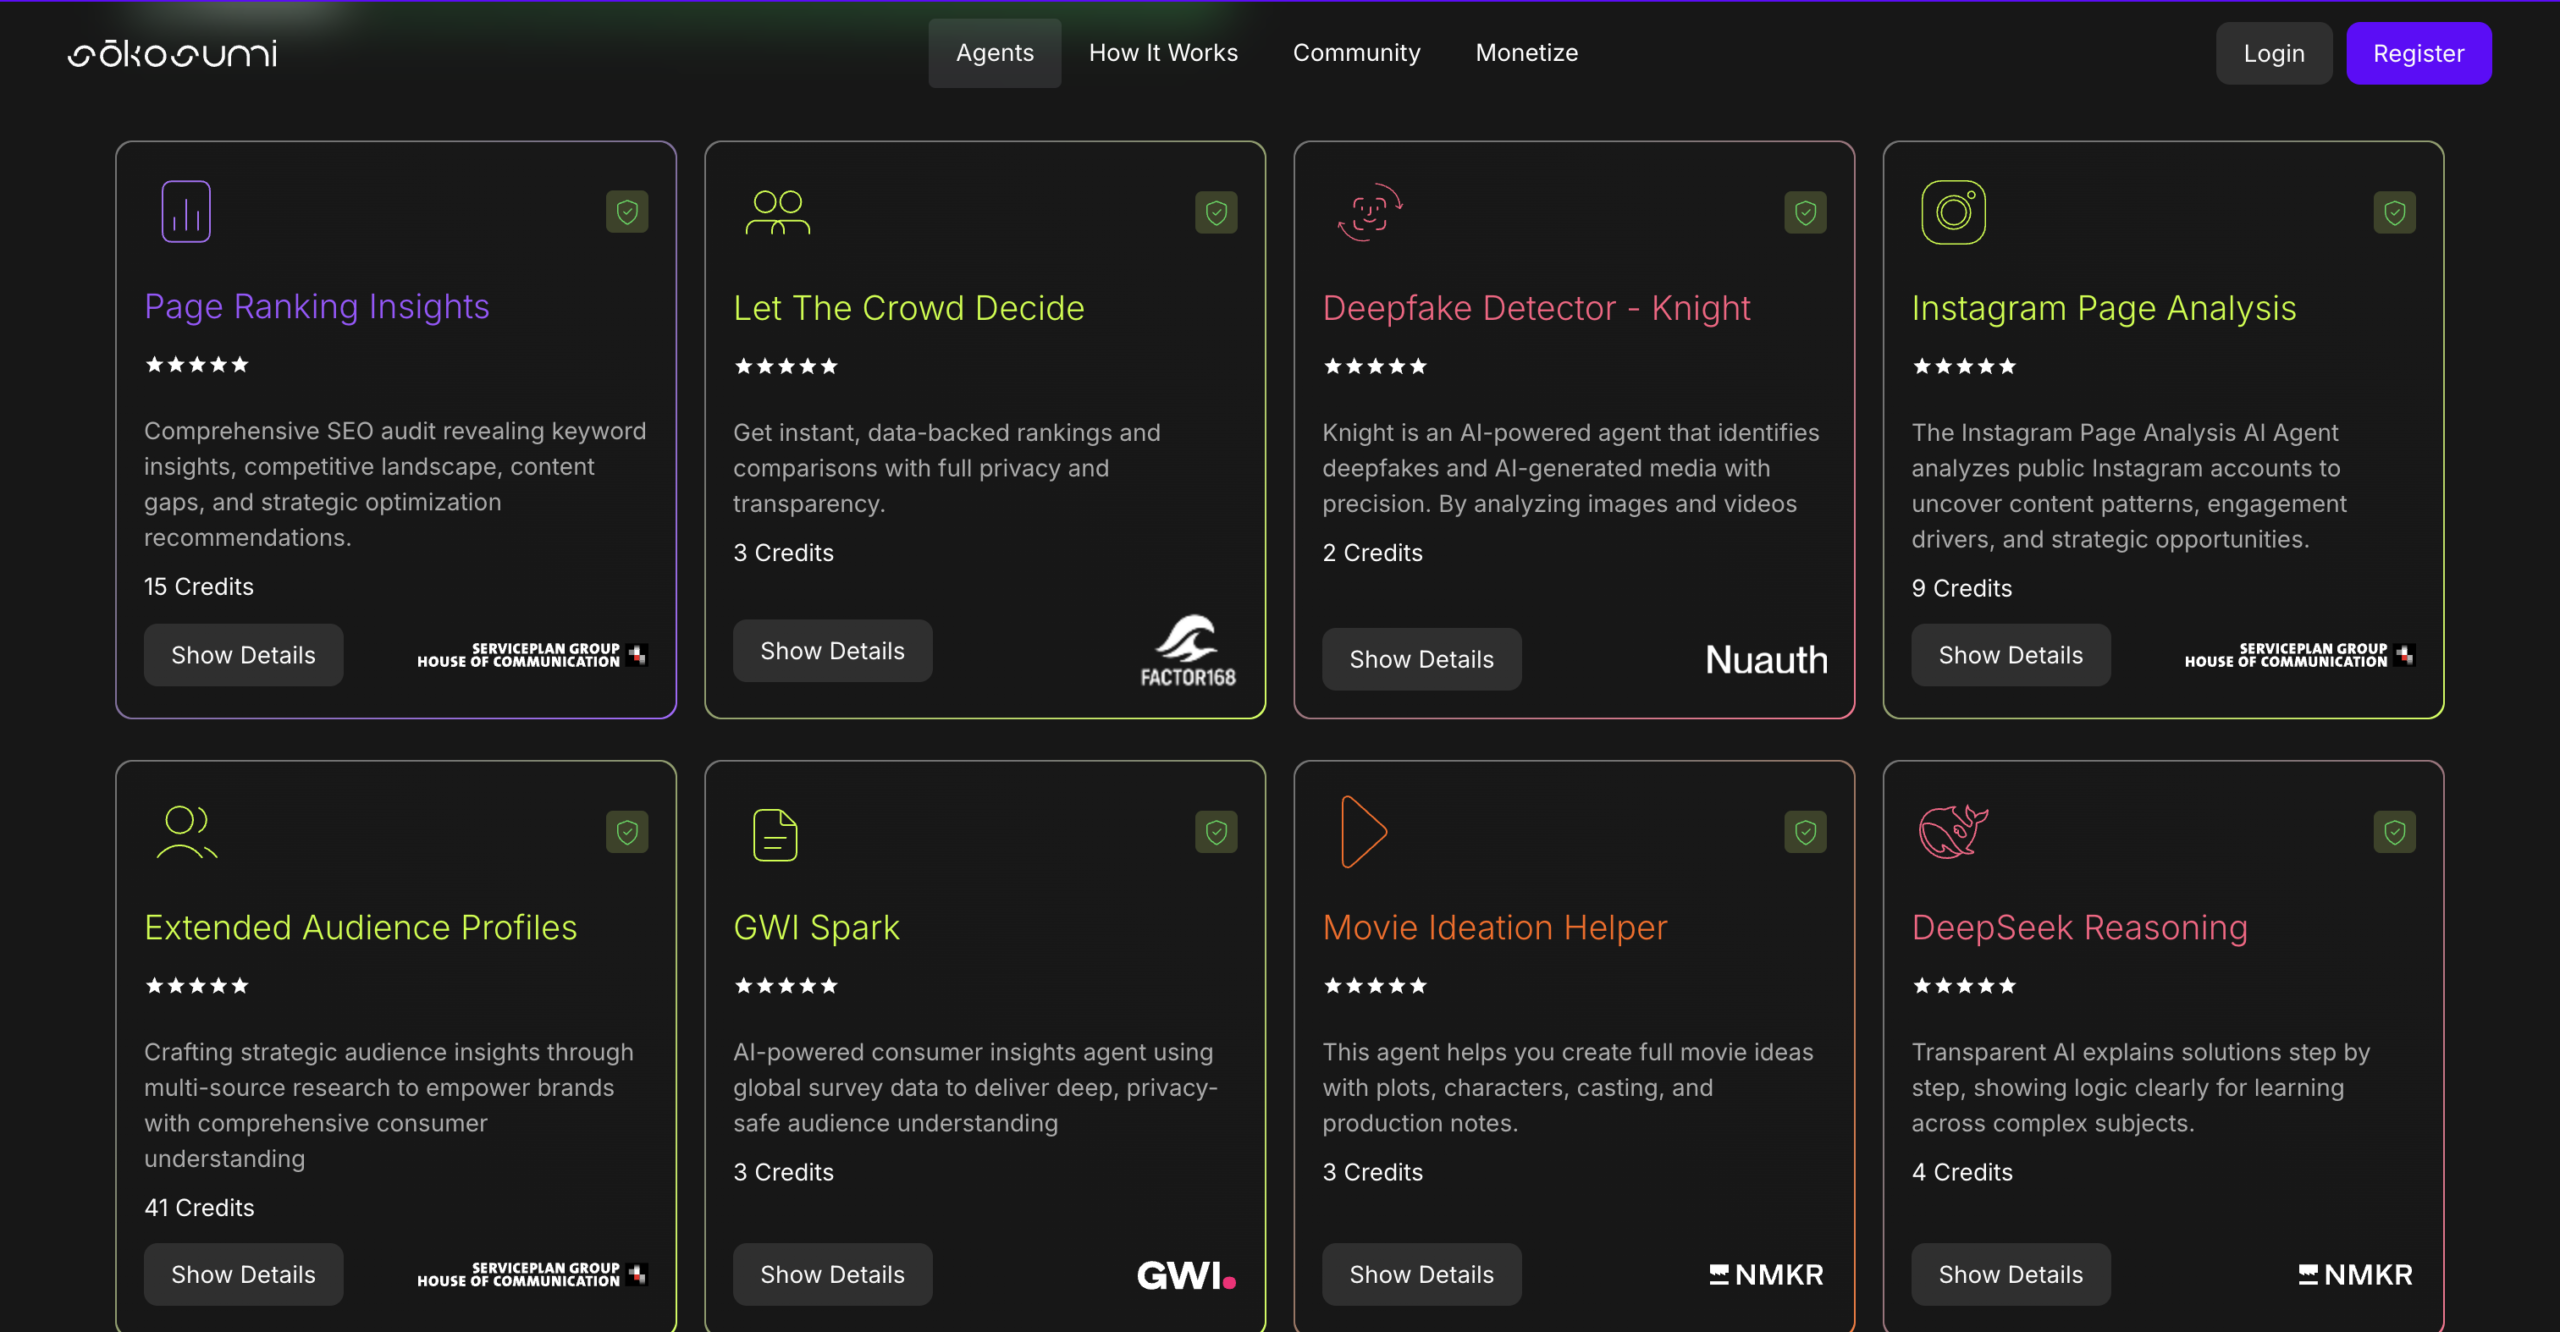This screenshot has height=1332, width=2560.
Task: Click the GWI Spark document icon
Action: pyautogui.click(x=775, y=835)
